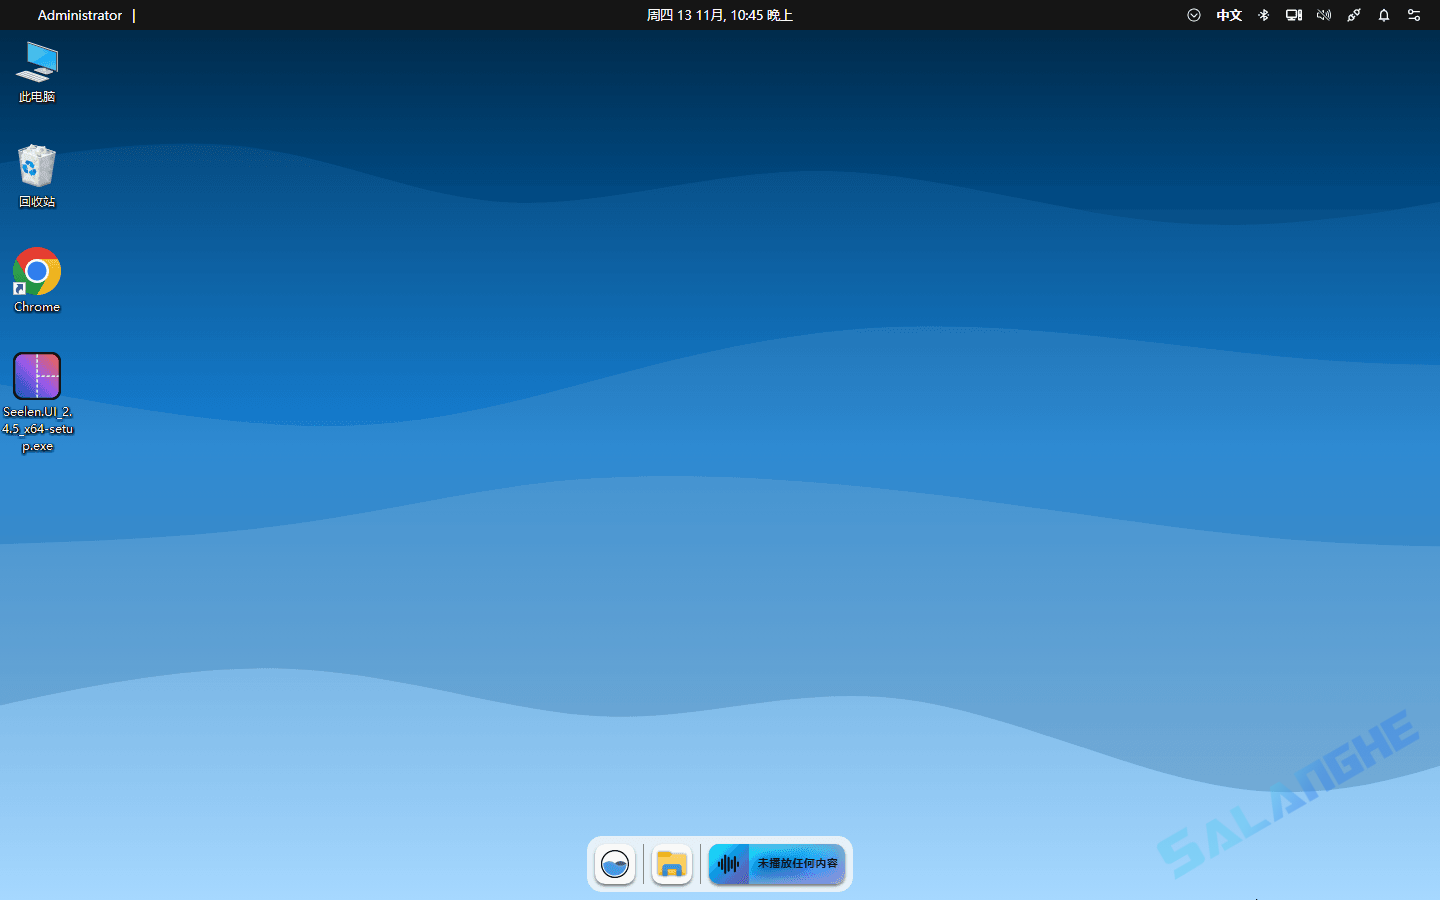Screen dimensions: 1440x900
Task: Run the Seelen.UI setup executable on the desktop
Action: point(37,377)
